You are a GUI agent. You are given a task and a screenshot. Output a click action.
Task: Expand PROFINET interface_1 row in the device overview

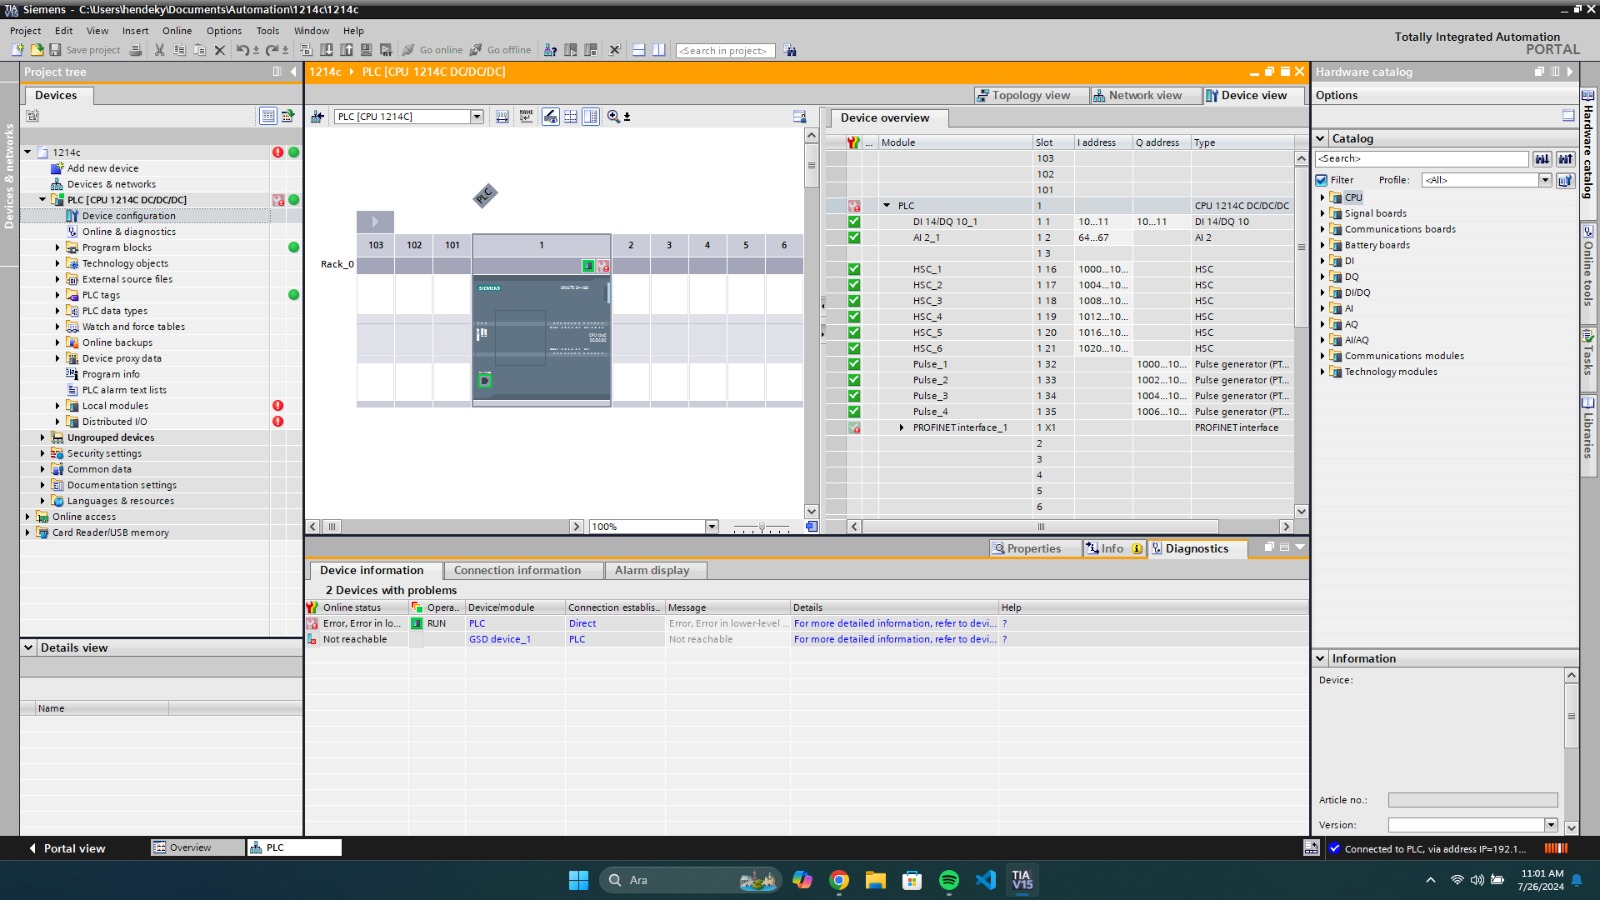pyautogui.click(x=902, y=428)
